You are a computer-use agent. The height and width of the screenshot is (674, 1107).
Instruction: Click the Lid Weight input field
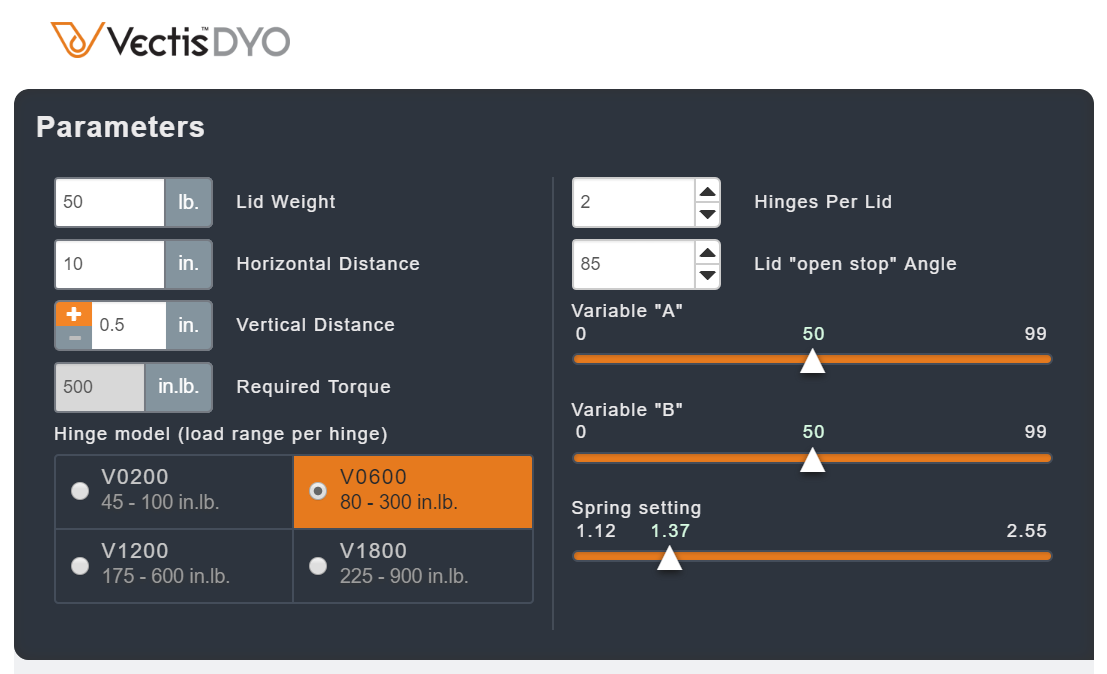click(x=110, y=202)
